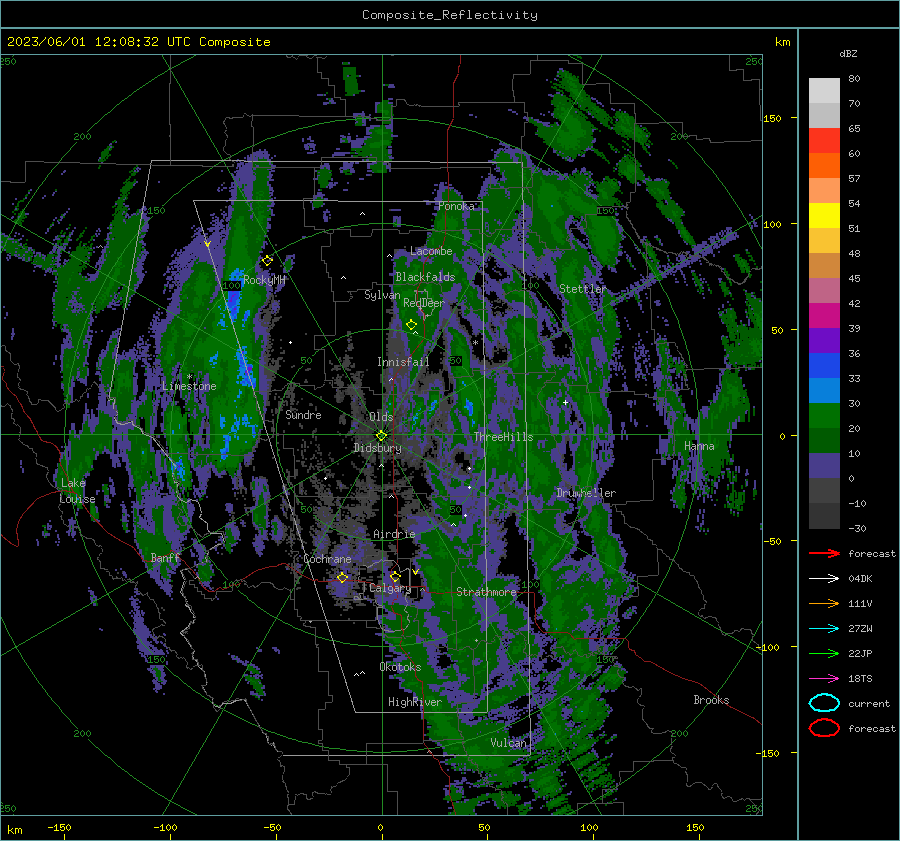Click the Sundre town label

pyautogui.click(x=304, y=414)
